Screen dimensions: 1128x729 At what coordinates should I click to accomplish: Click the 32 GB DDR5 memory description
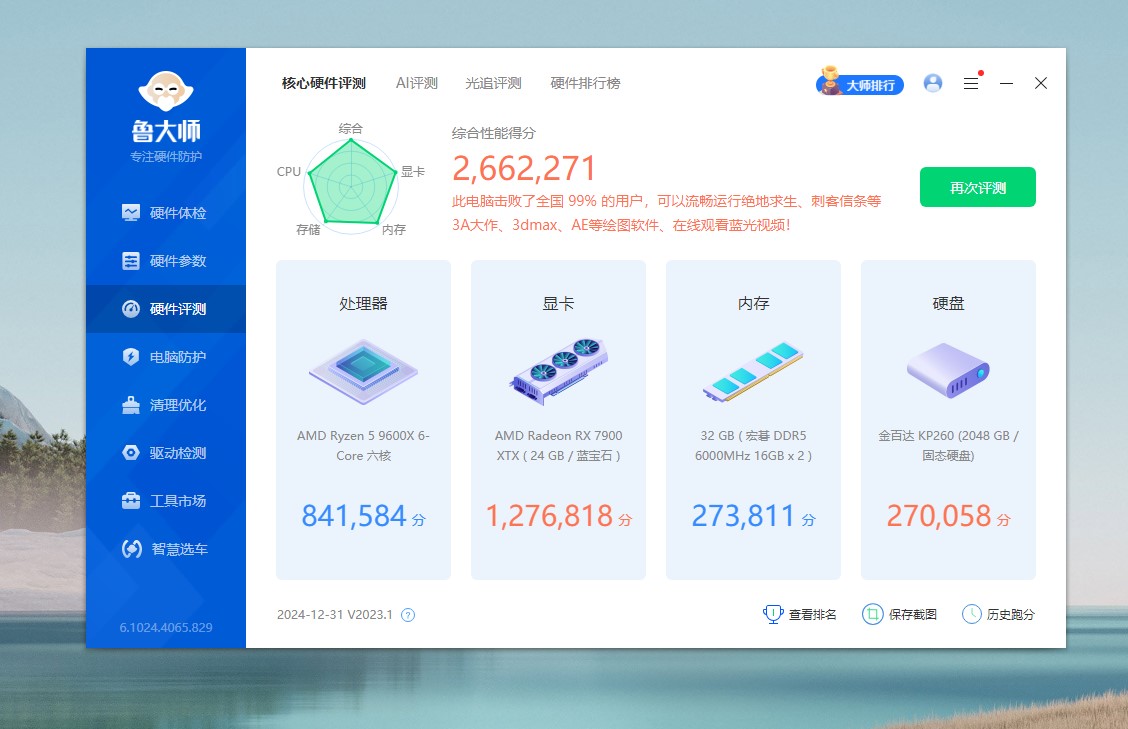pos(753,445)
